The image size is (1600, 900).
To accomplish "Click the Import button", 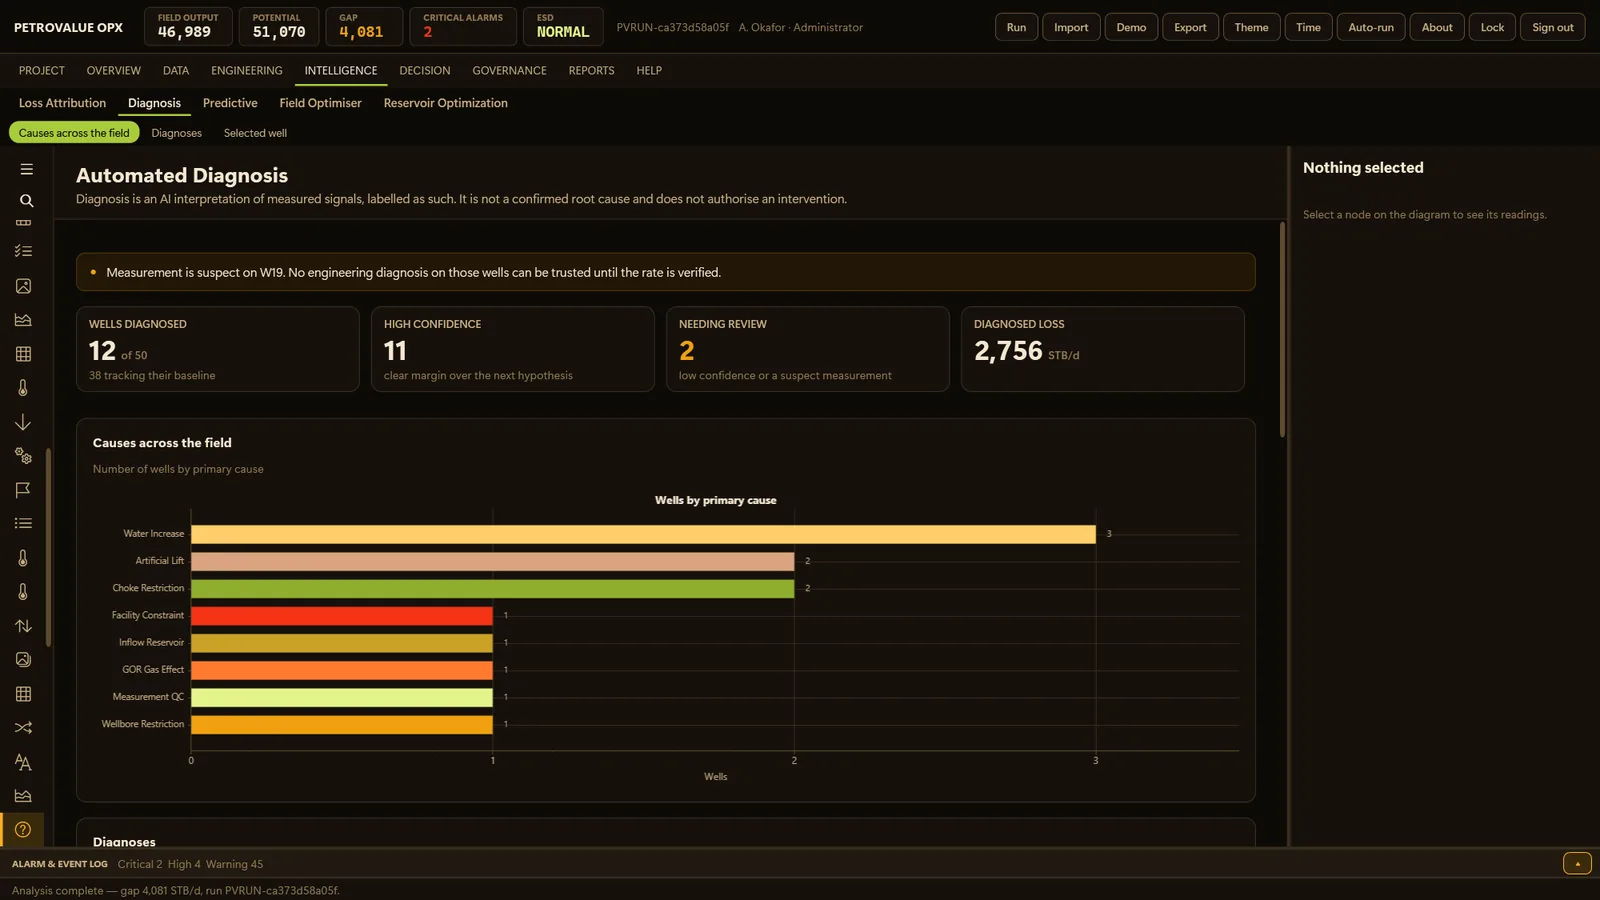I will 1071,27.
